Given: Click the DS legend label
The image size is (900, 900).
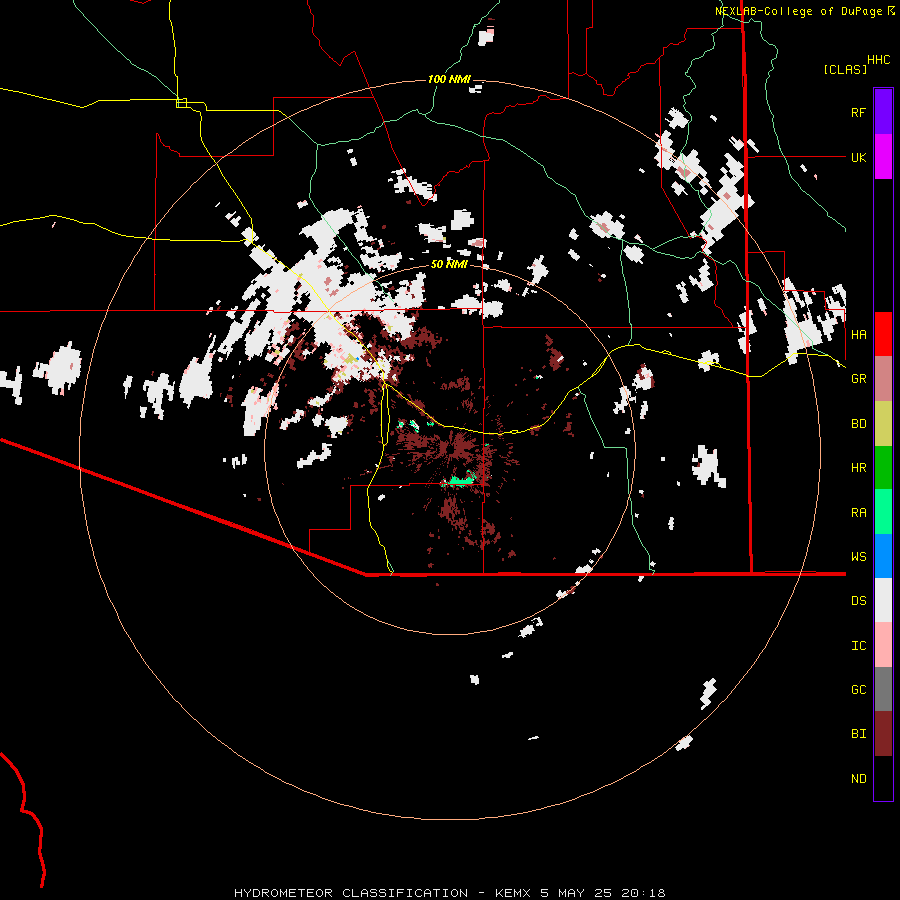Looking at the screenshot, I should 858,600.
